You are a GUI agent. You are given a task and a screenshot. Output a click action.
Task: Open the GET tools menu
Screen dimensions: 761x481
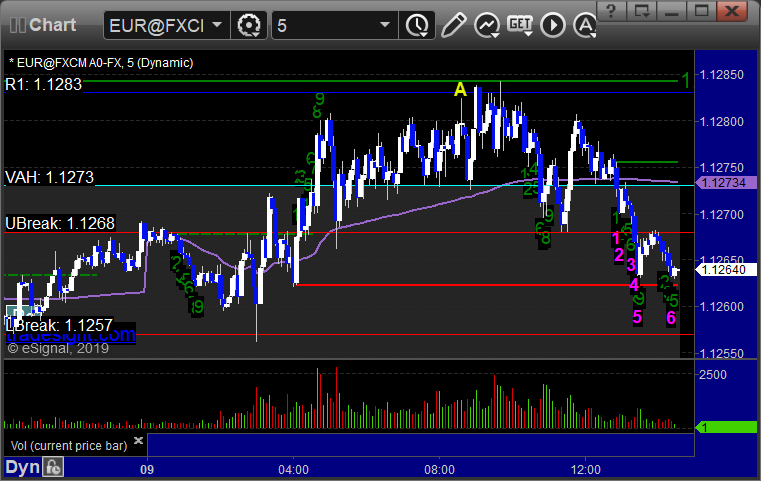(520, 24)
